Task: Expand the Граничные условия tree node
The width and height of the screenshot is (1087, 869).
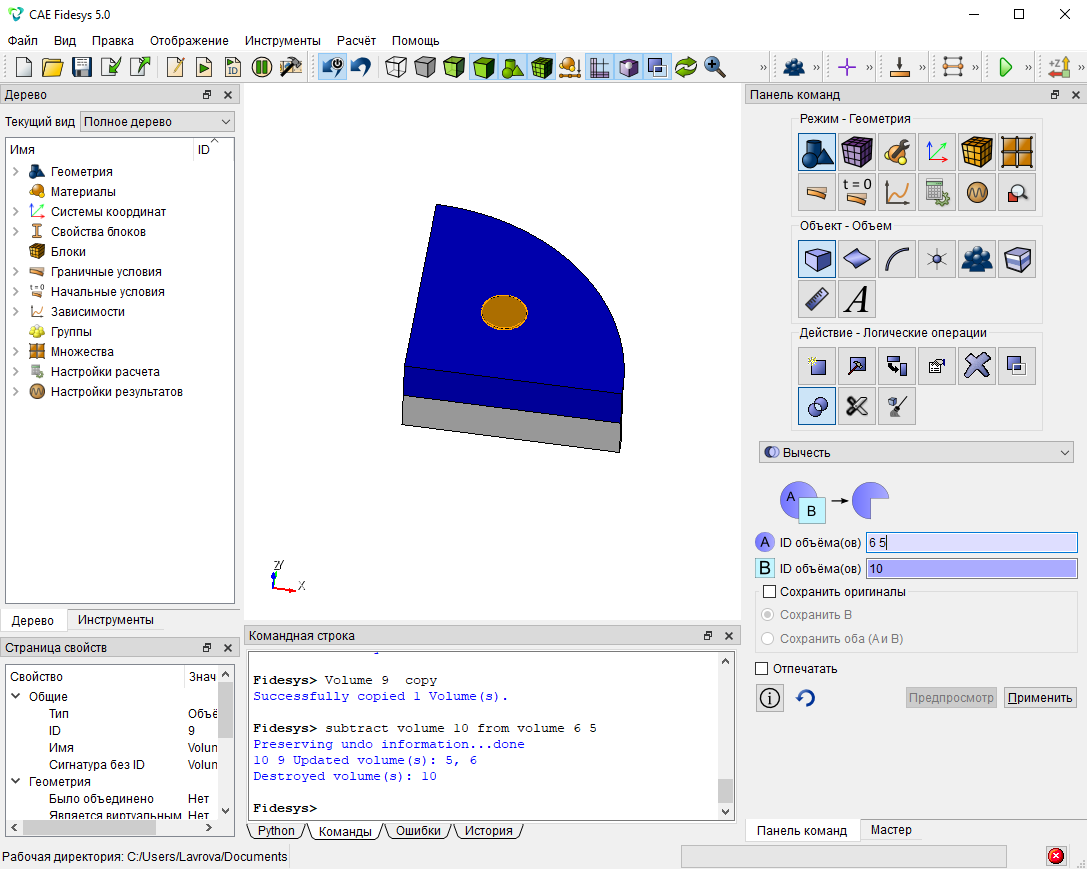Action: coord(15,272)
